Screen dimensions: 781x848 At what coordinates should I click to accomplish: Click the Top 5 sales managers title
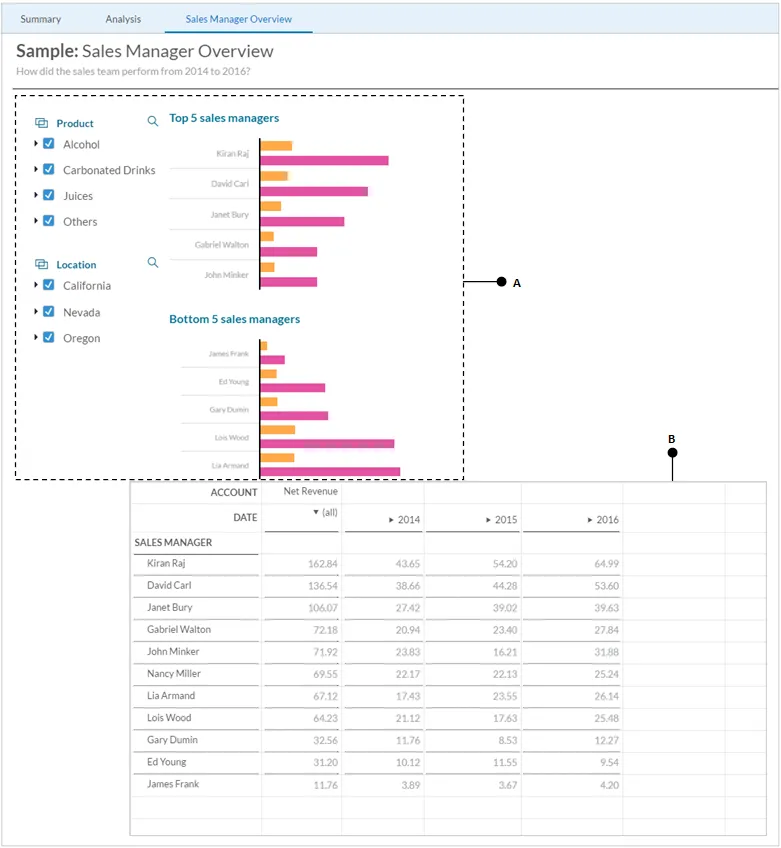[x=224, y=118]
